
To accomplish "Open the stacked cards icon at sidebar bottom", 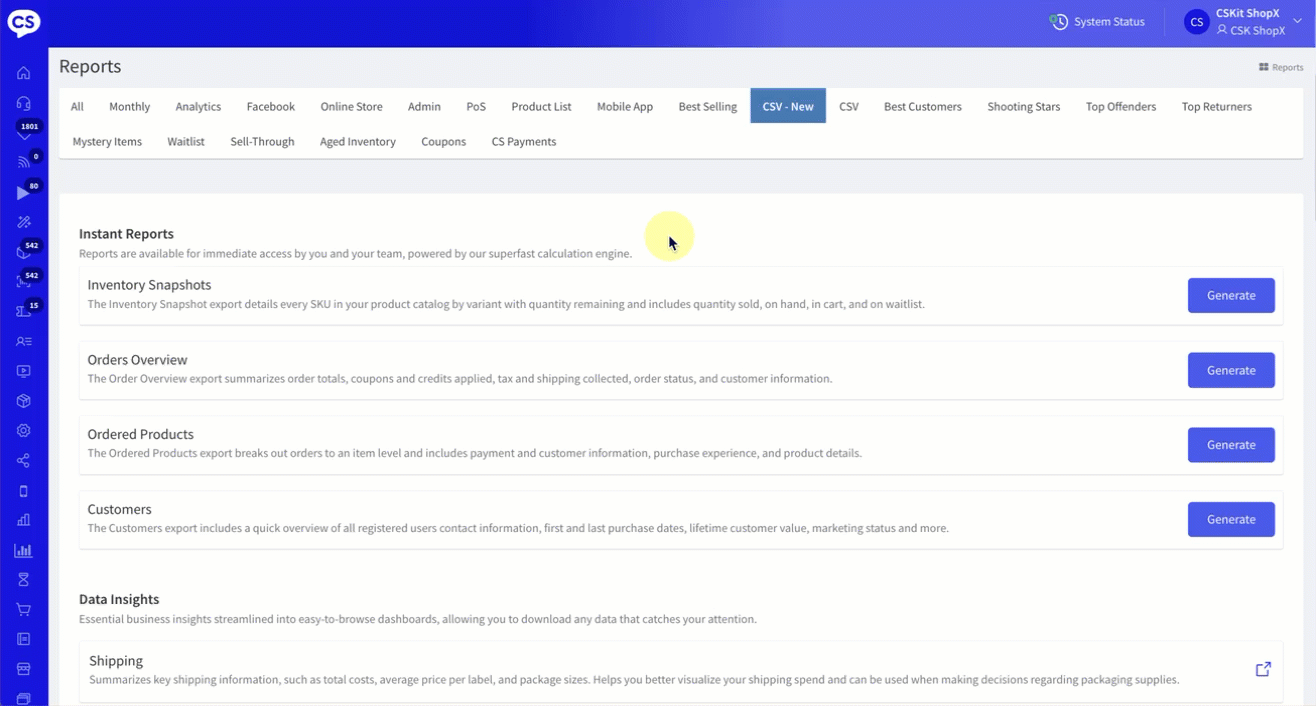I will 24,698.
